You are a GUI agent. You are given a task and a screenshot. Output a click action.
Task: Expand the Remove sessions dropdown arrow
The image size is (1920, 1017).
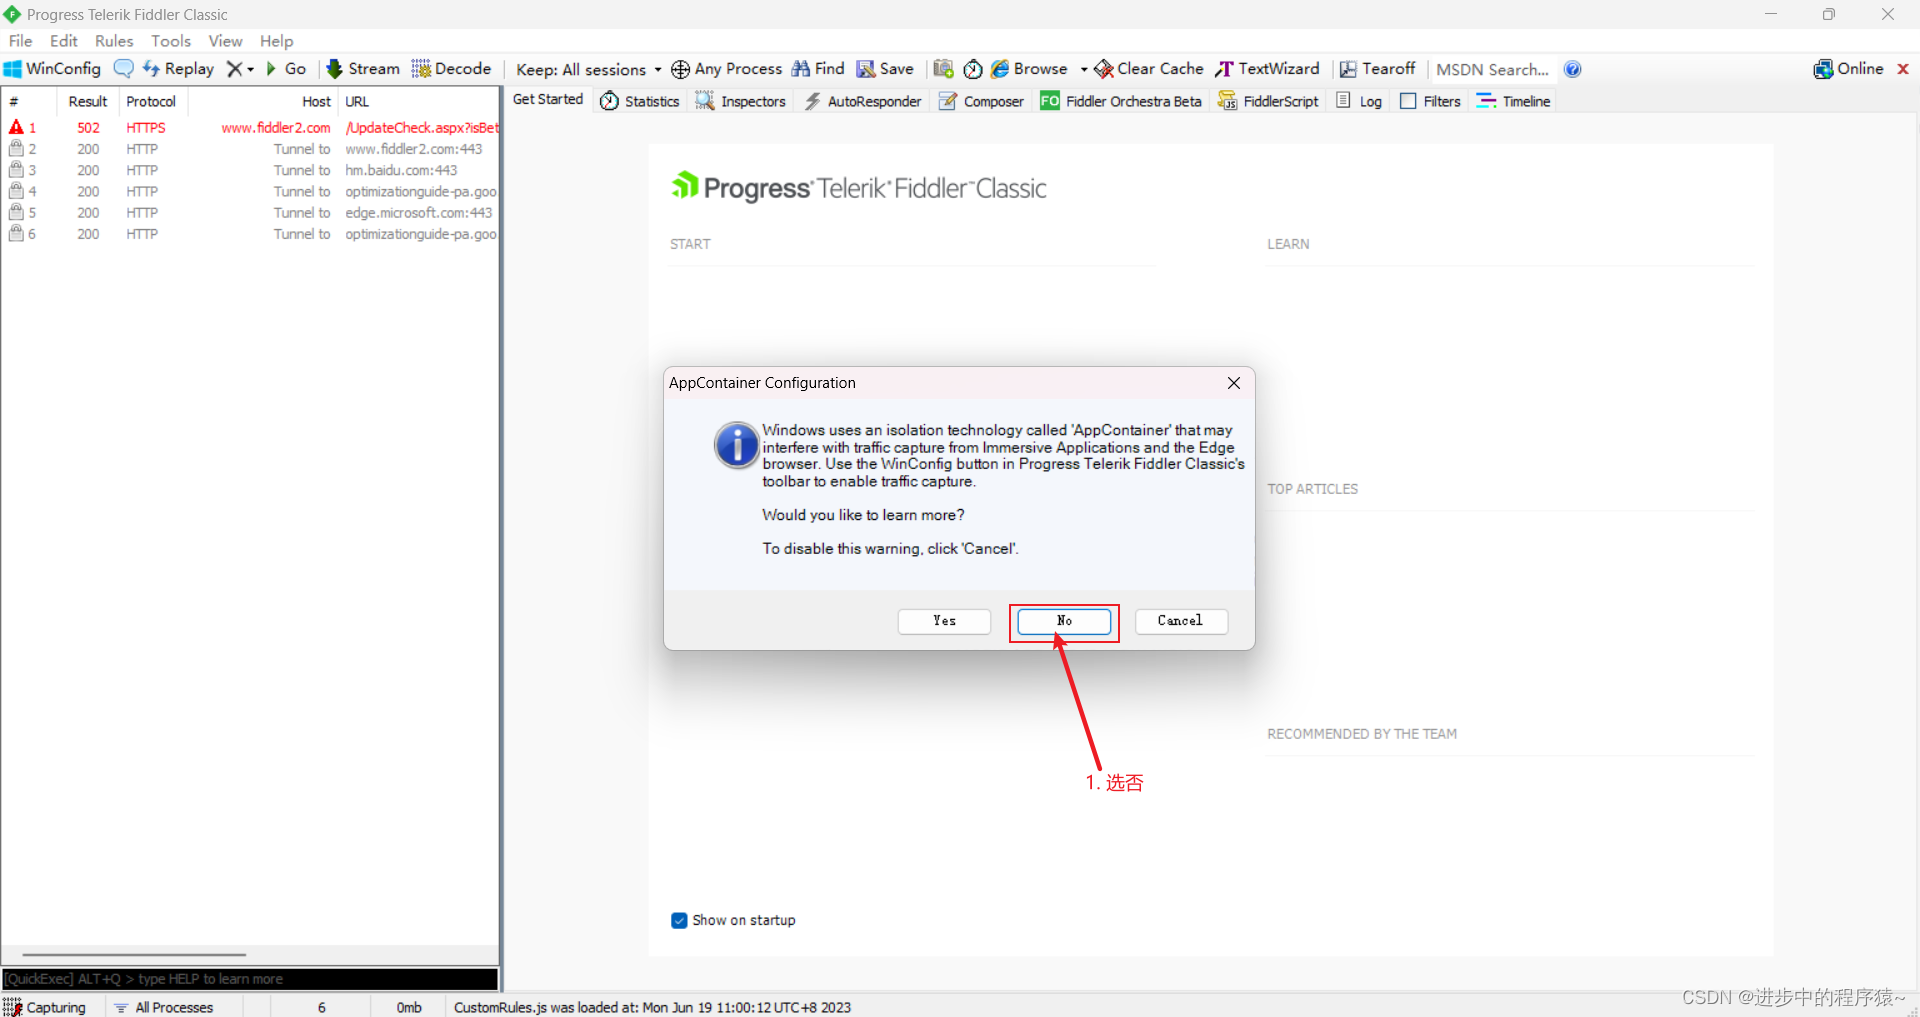[250, 69]
